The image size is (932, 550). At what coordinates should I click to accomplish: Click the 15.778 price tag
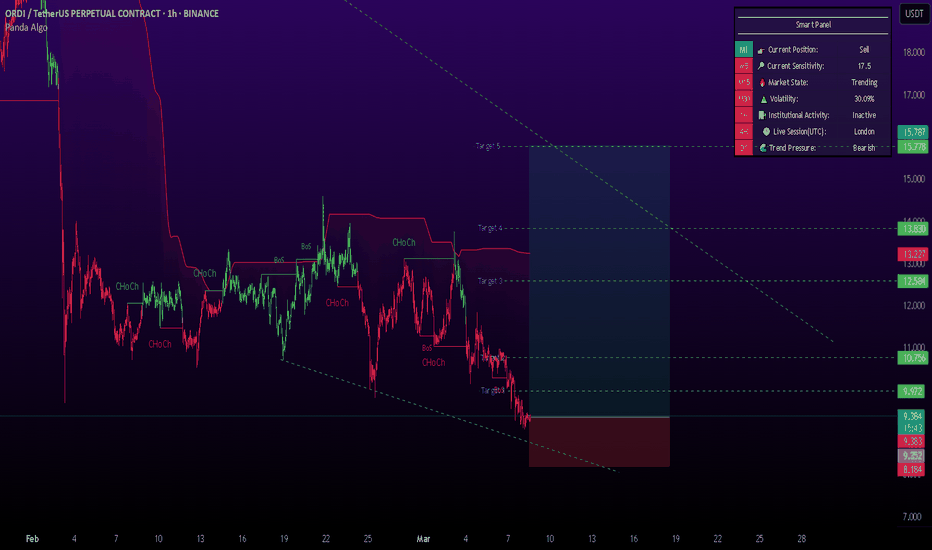point(912,146)
